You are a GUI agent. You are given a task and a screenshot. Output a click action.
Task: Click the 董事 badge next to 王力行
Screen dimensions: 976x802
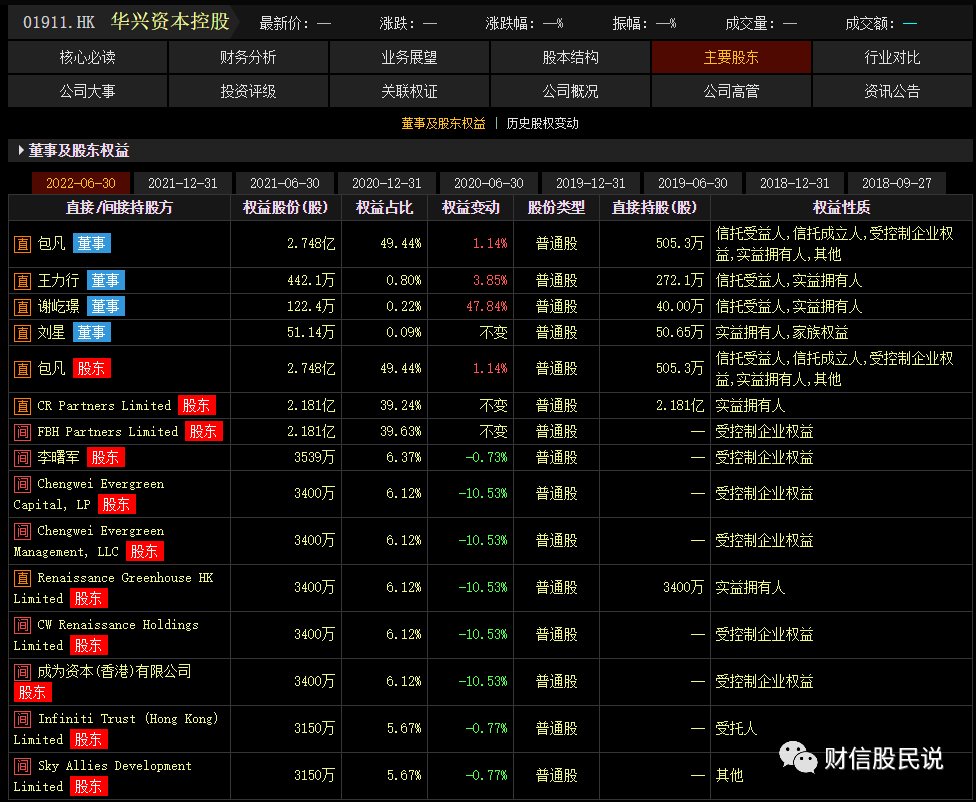pos(105,280)
